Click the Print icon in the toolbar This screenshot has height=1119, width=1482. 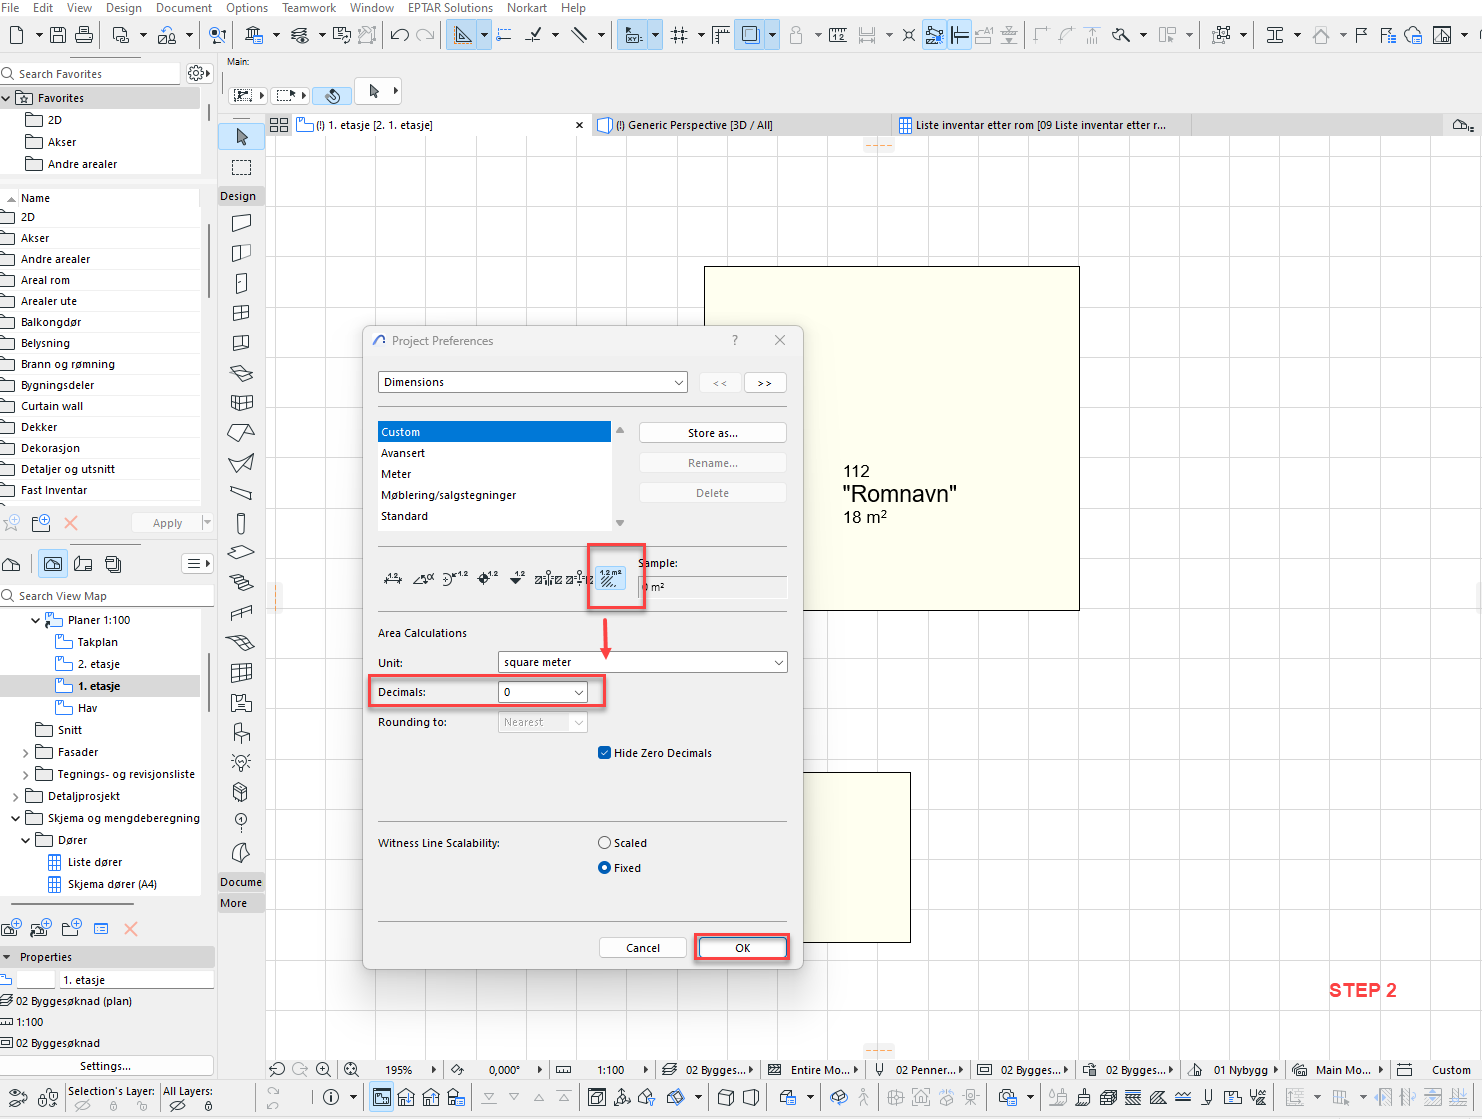click(84, 35)
